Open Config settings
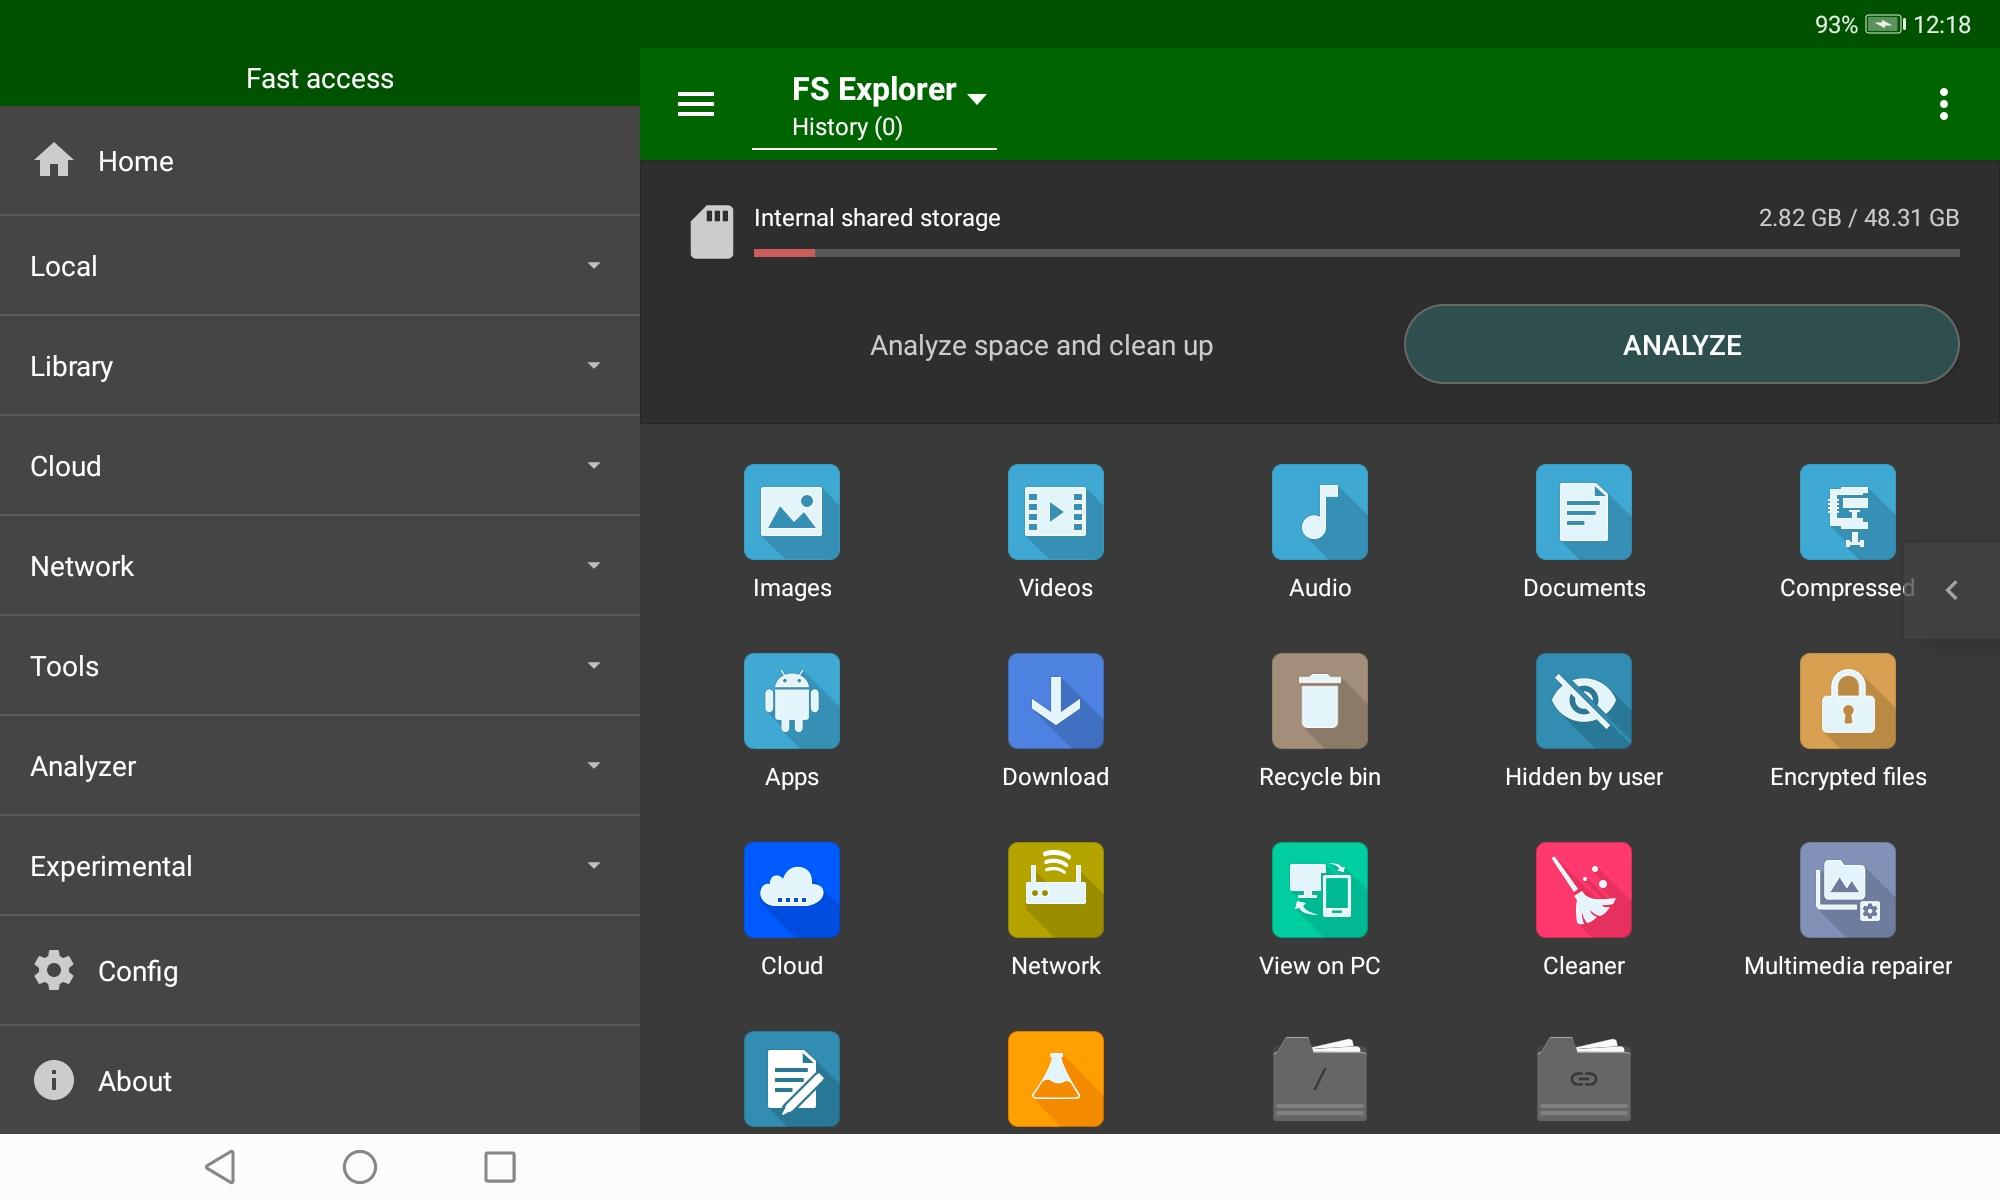The height and width of the screenshot is (1200, 2000). point(320,970)
